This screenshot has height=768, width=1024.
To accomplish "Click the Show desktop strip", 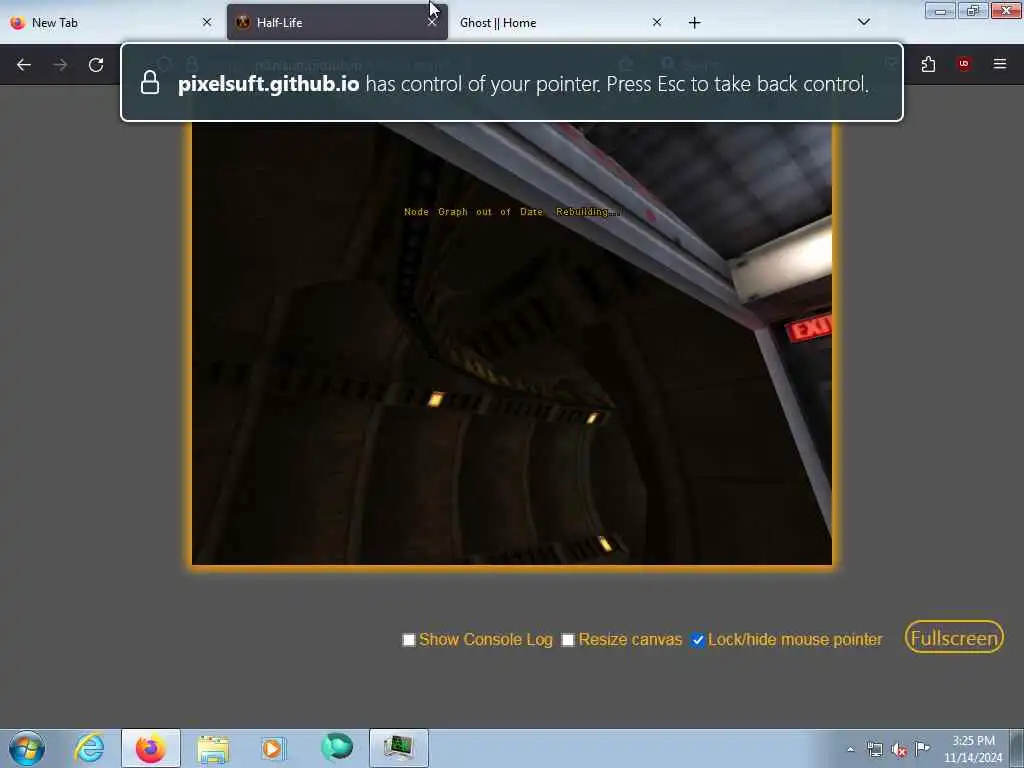I will coord(1017,748).
